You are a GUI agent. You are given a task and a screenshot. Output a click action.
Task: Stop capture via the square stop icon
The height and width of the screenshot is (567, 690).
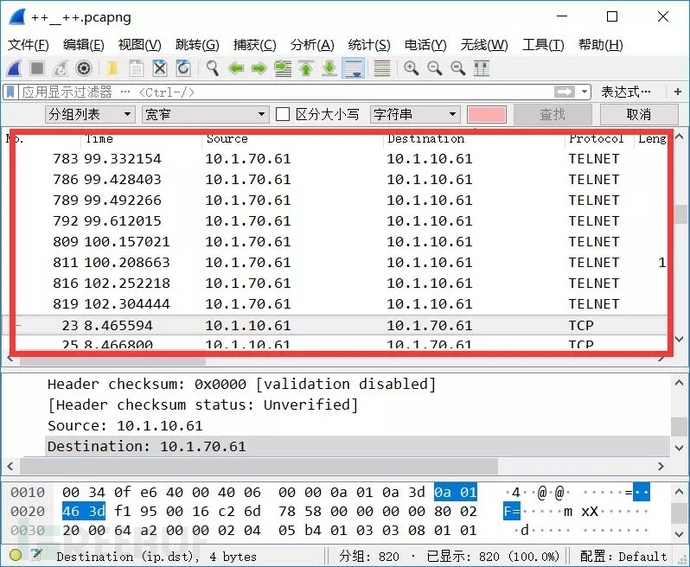(x=37, y=69)
